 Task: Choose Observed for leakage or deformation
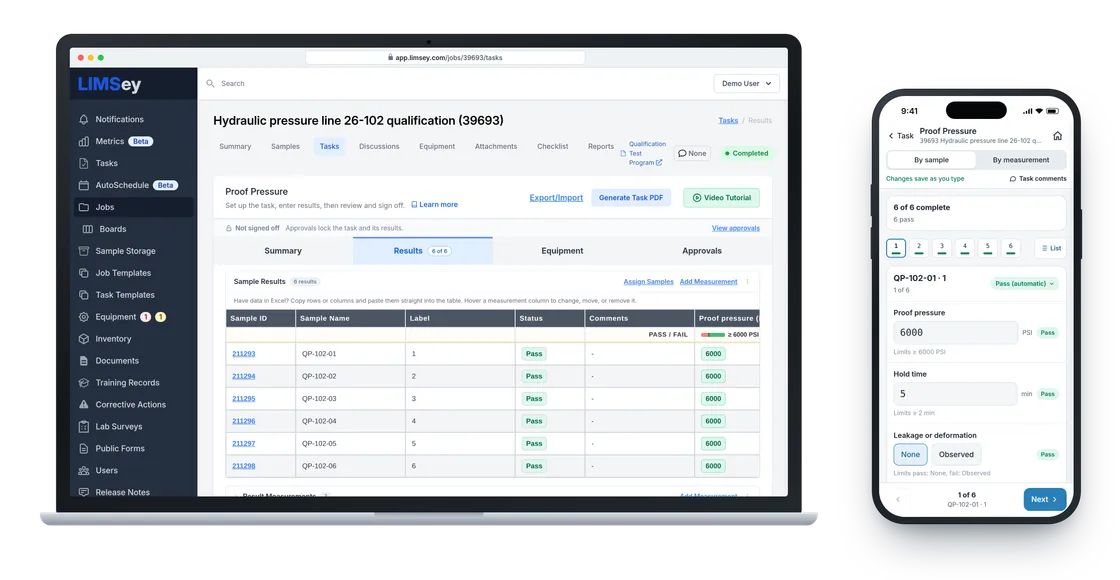(956, 454)
